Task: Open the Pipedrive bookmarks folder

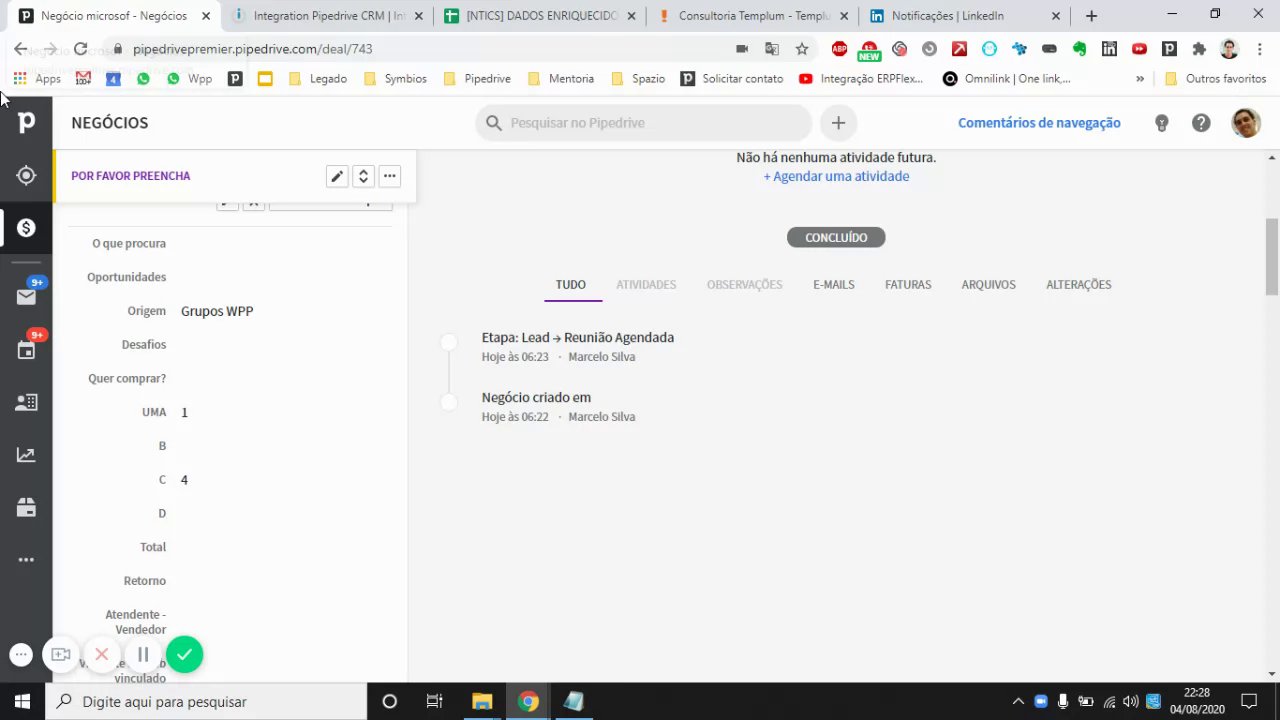Action: (x=477, y=78)
